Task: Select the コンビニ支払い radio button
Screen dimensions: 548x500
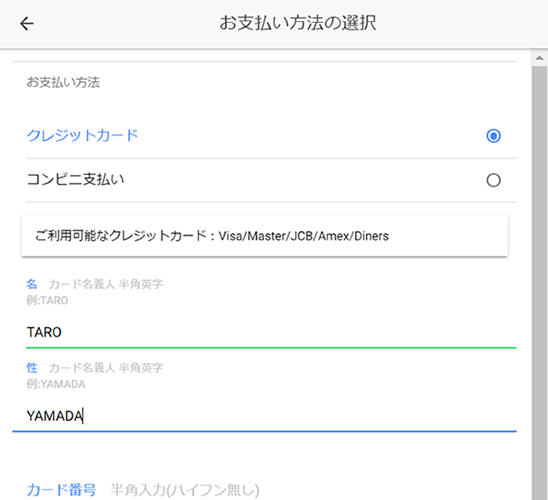Action: (x=493, y=180)
